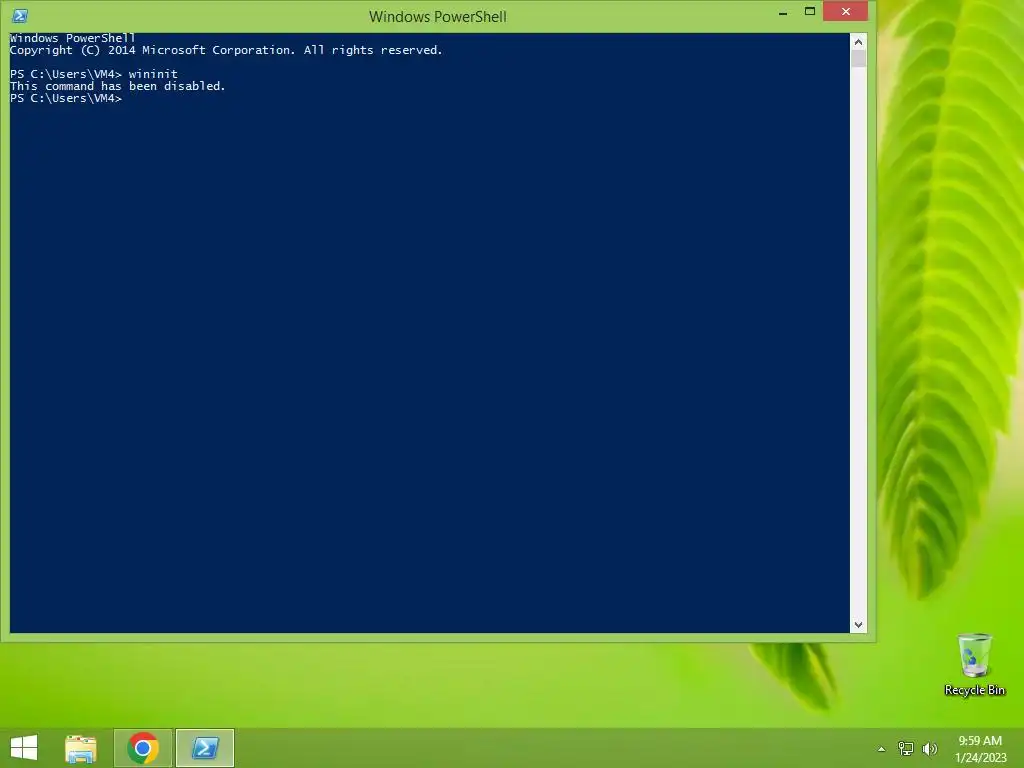Maximize the Windows PowerShell window

pos(810,12)
